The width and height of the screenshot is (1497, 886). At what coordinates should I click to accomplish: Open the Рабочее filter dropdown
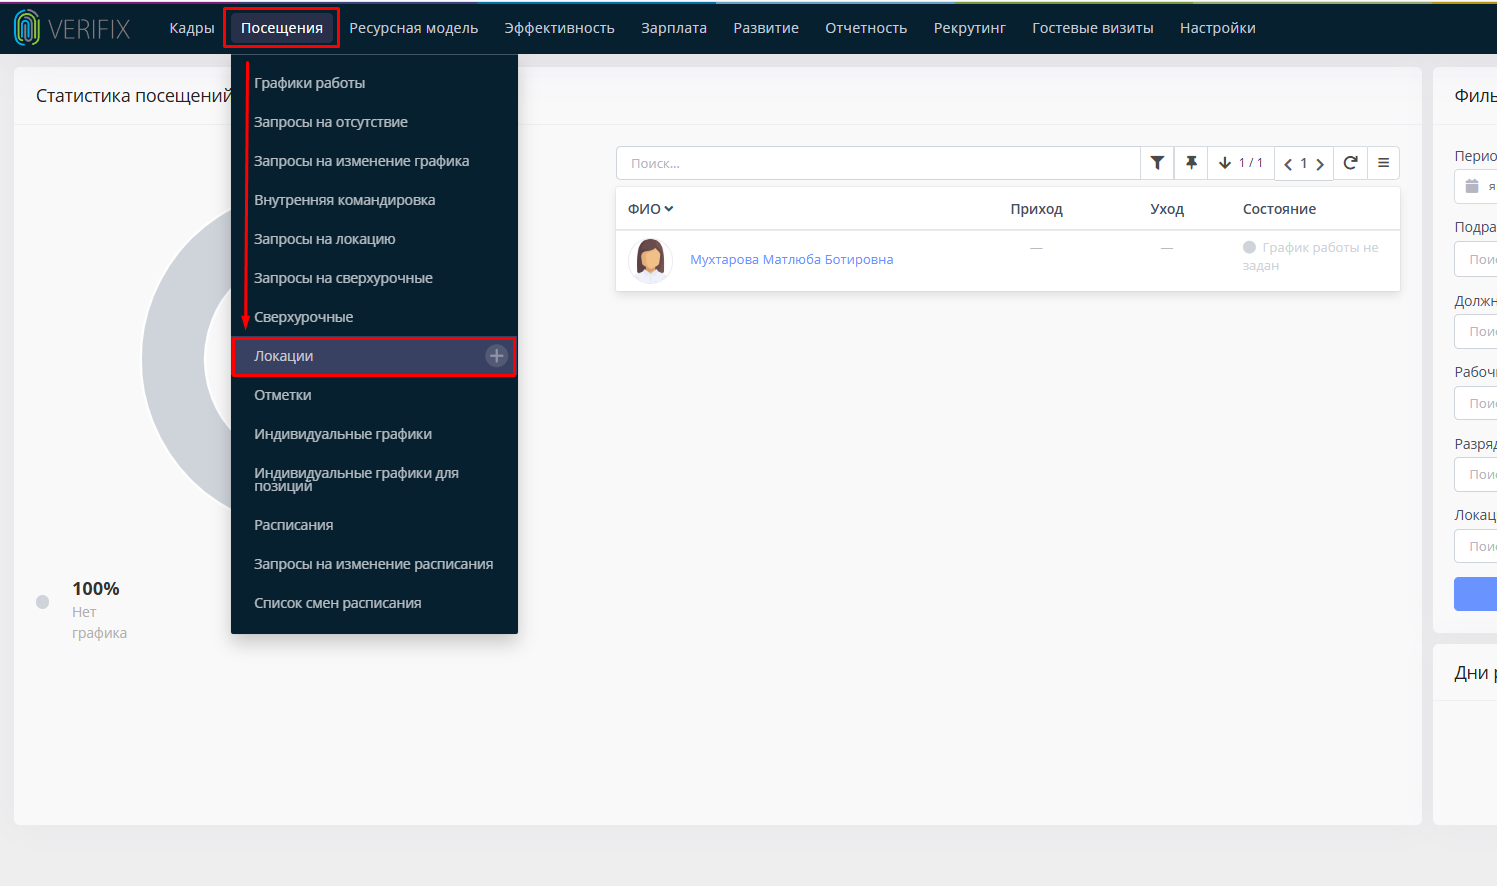(1476, 403)
